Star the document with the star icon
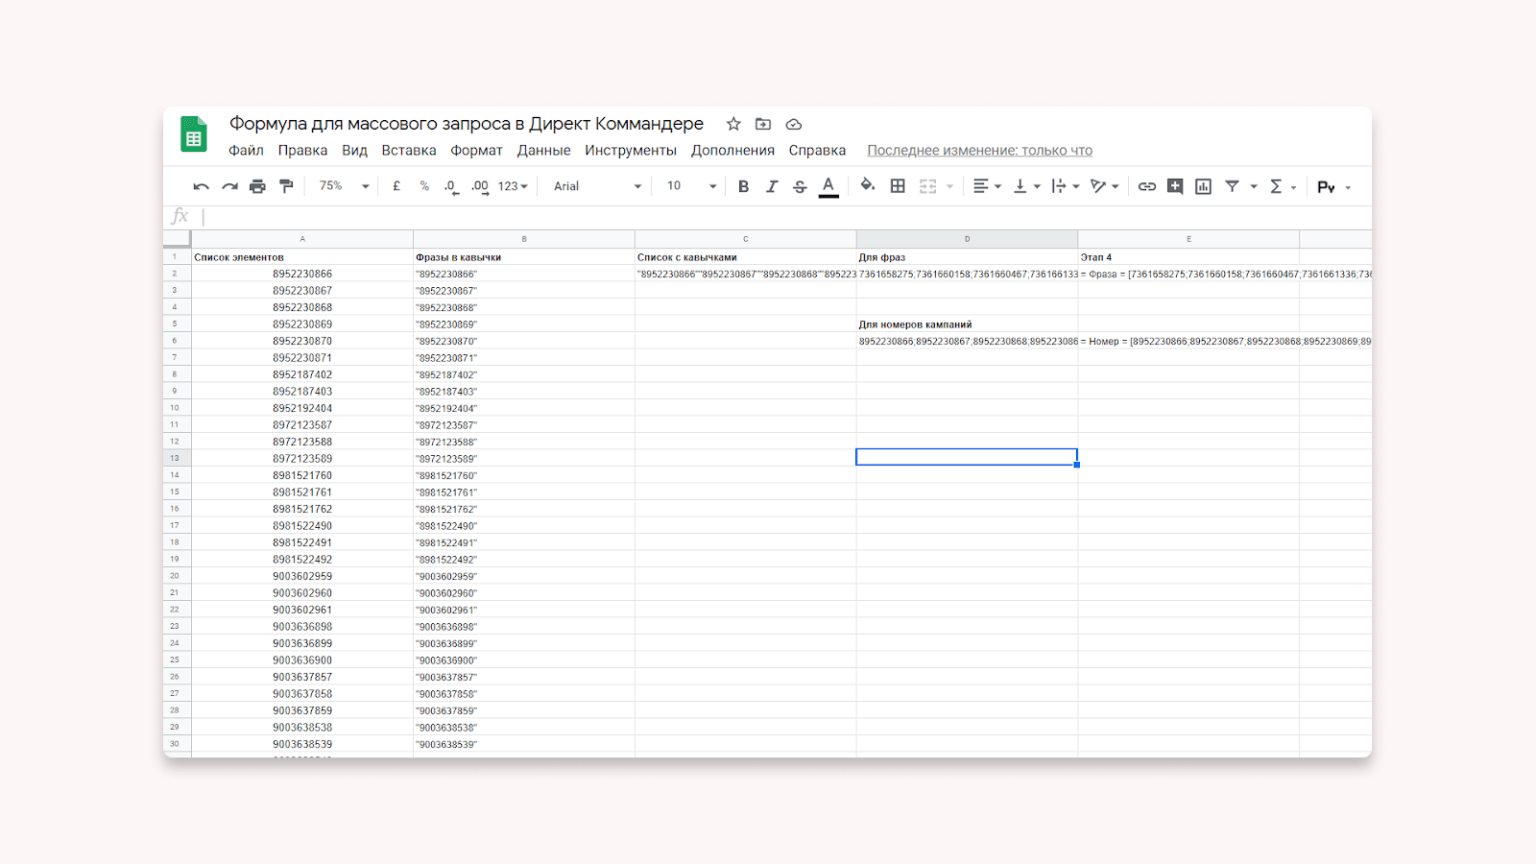Viewport: 1536px width, 864px height. (x=733, y=124)
